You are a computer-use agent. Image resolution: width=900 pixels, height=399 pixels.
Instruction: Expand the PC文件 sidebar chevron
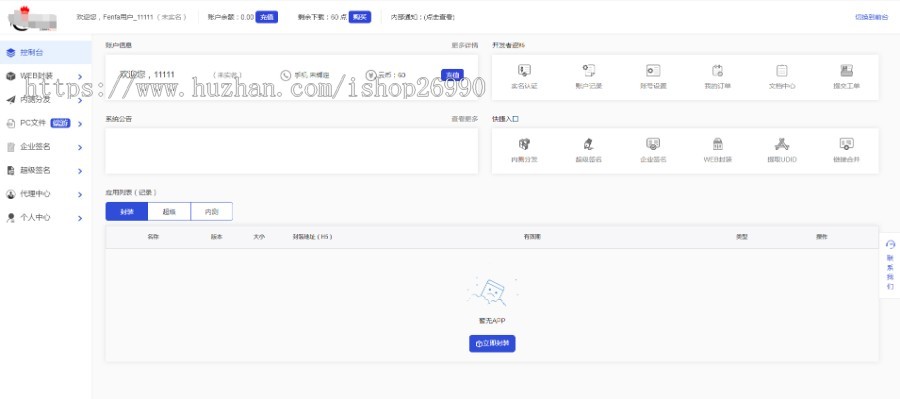tap(80, 124)
